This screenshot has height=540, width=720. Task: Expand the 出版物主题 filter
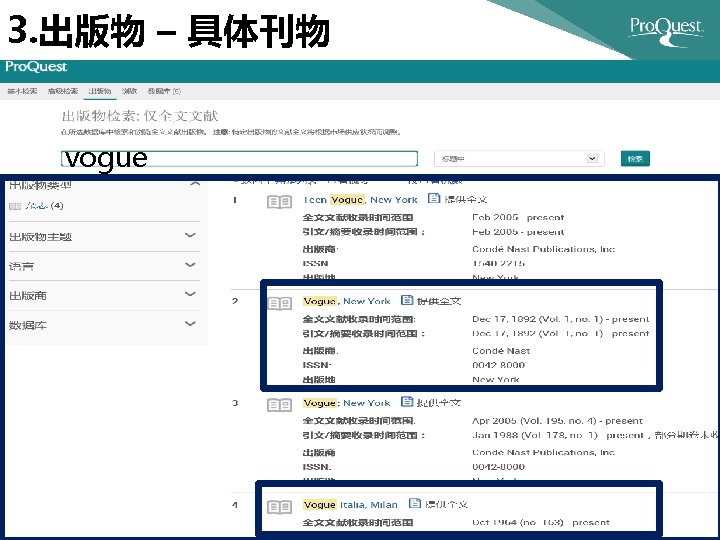tap(104, 236)
